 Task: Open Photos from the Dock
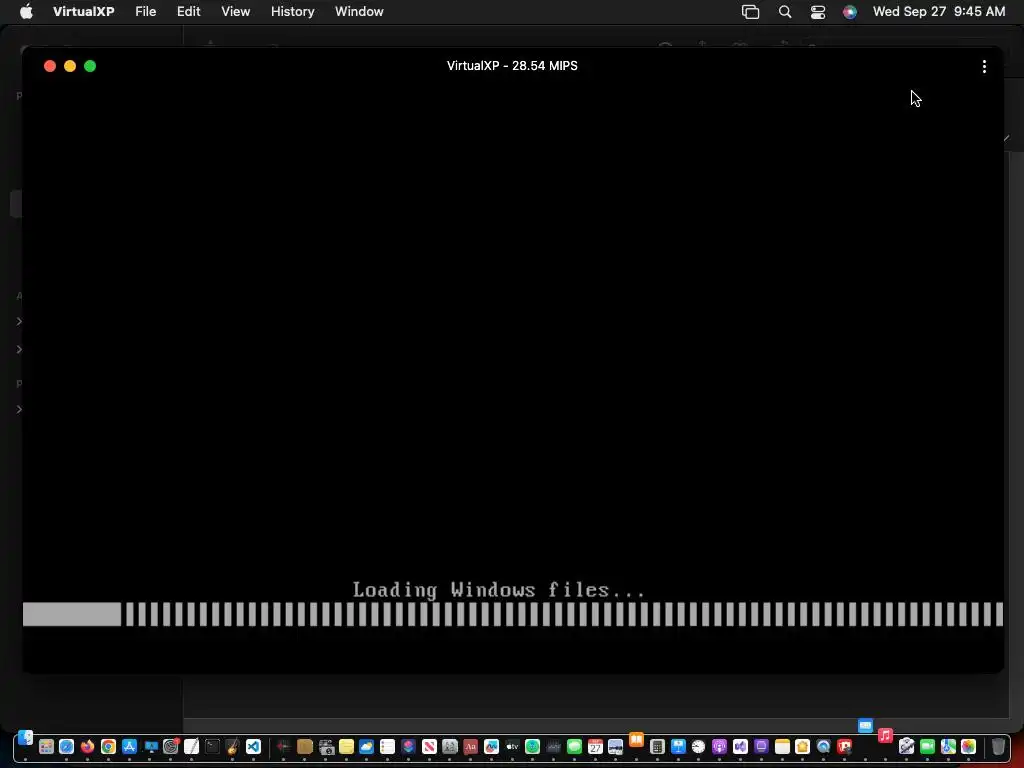coord(968,746)
